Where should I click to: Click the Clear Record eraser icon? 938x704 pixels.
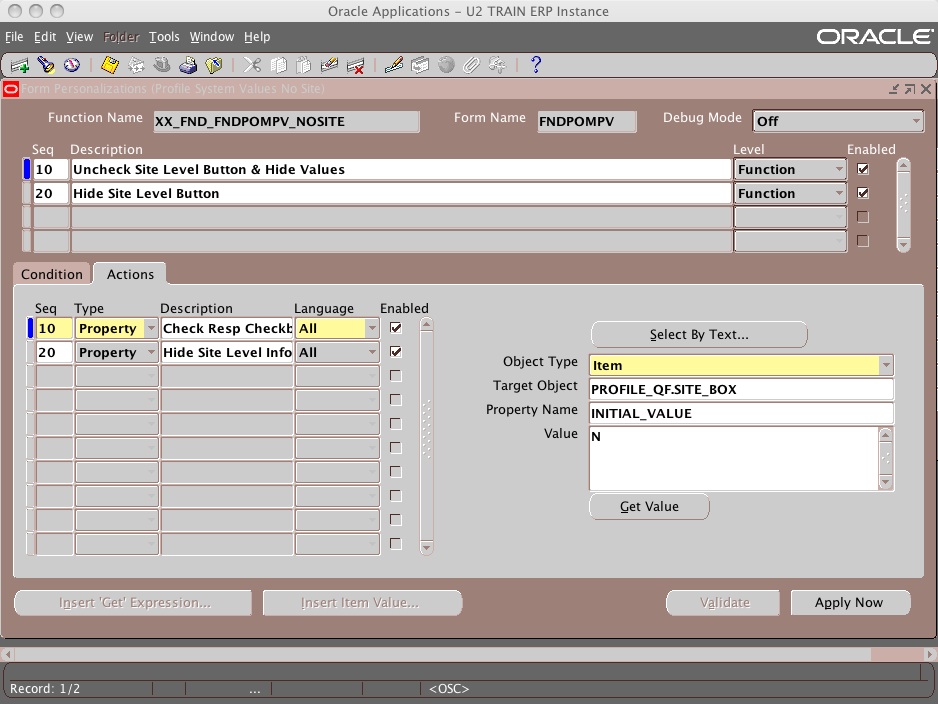pyautogui.click(x=330, y=65)
